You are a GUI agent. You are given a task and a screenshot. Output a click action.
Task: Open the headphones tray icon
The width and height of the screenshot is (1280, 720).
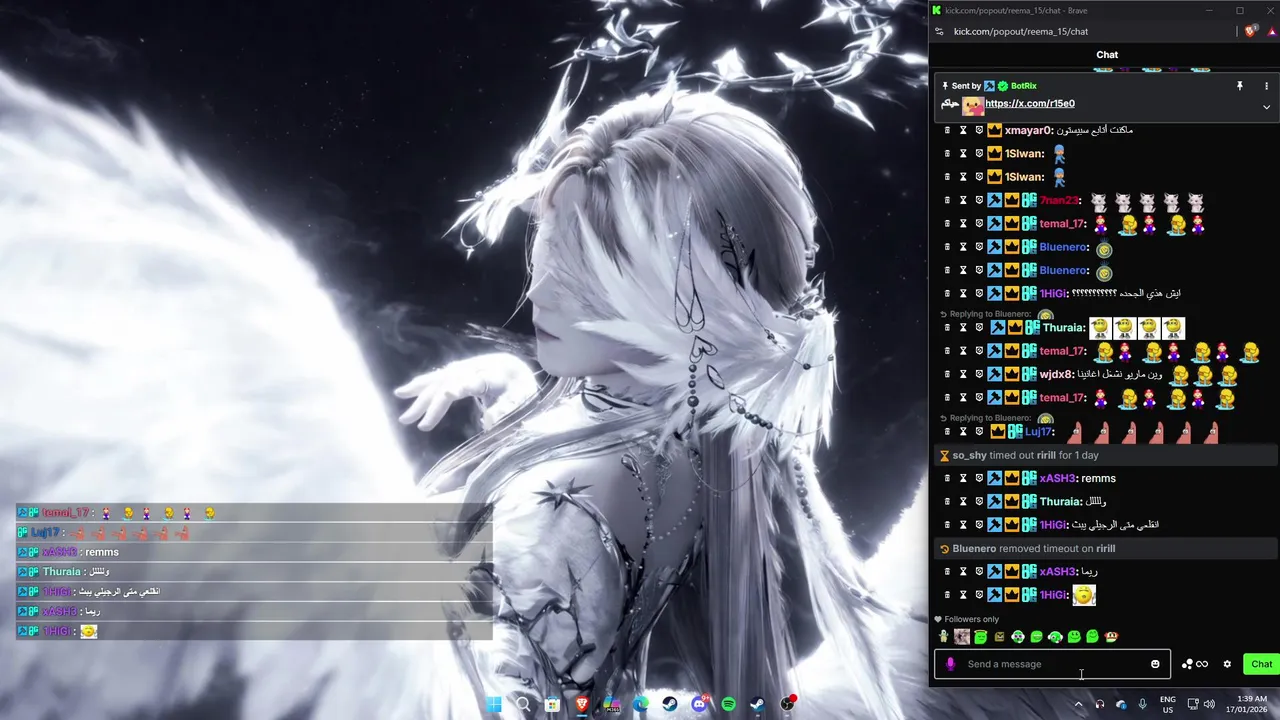click(x=1100, y=704)
